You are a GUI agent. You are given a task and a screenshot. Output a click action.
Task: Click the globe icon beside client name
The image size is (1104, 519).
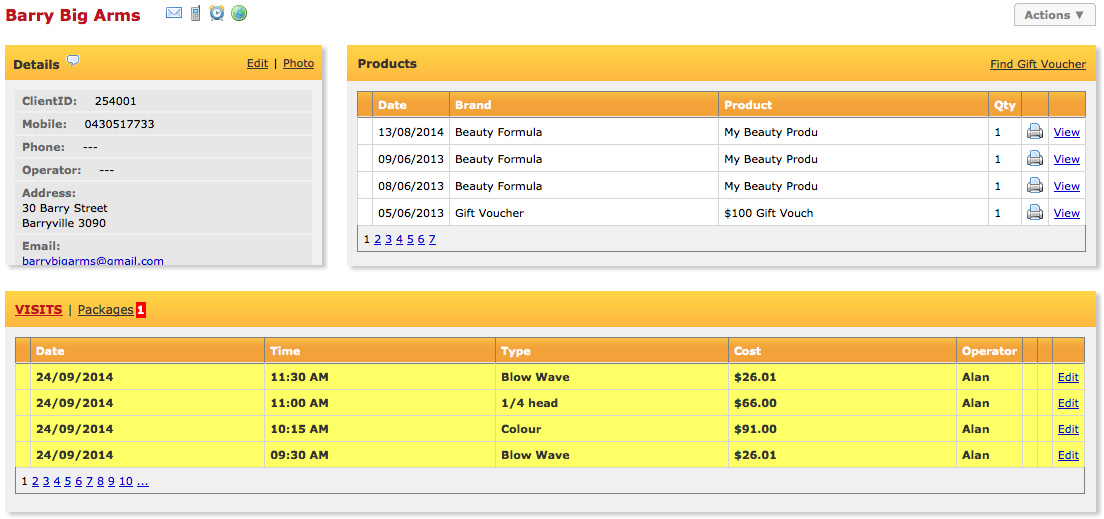coord(239,13)
